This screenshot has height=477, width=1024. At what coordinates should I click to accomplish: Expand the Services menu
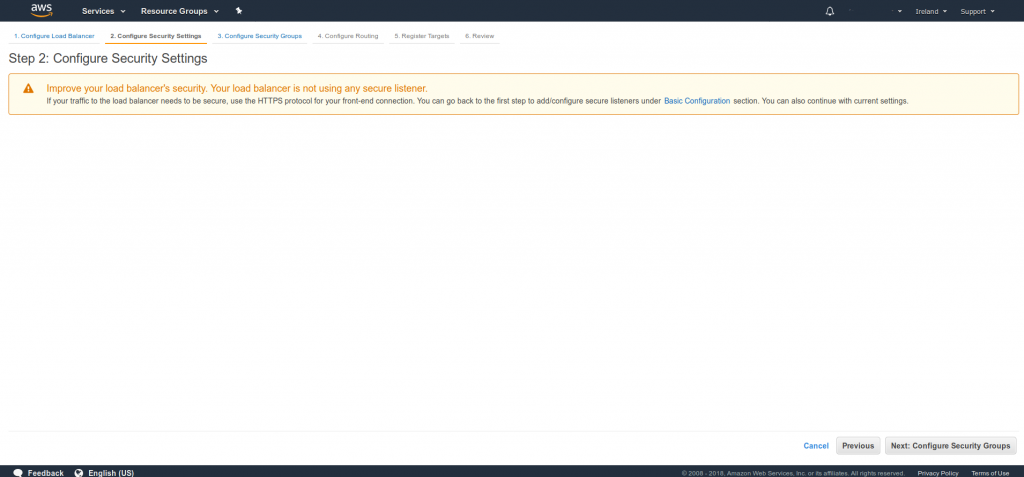pyautogui.click(x=103, y=11)
